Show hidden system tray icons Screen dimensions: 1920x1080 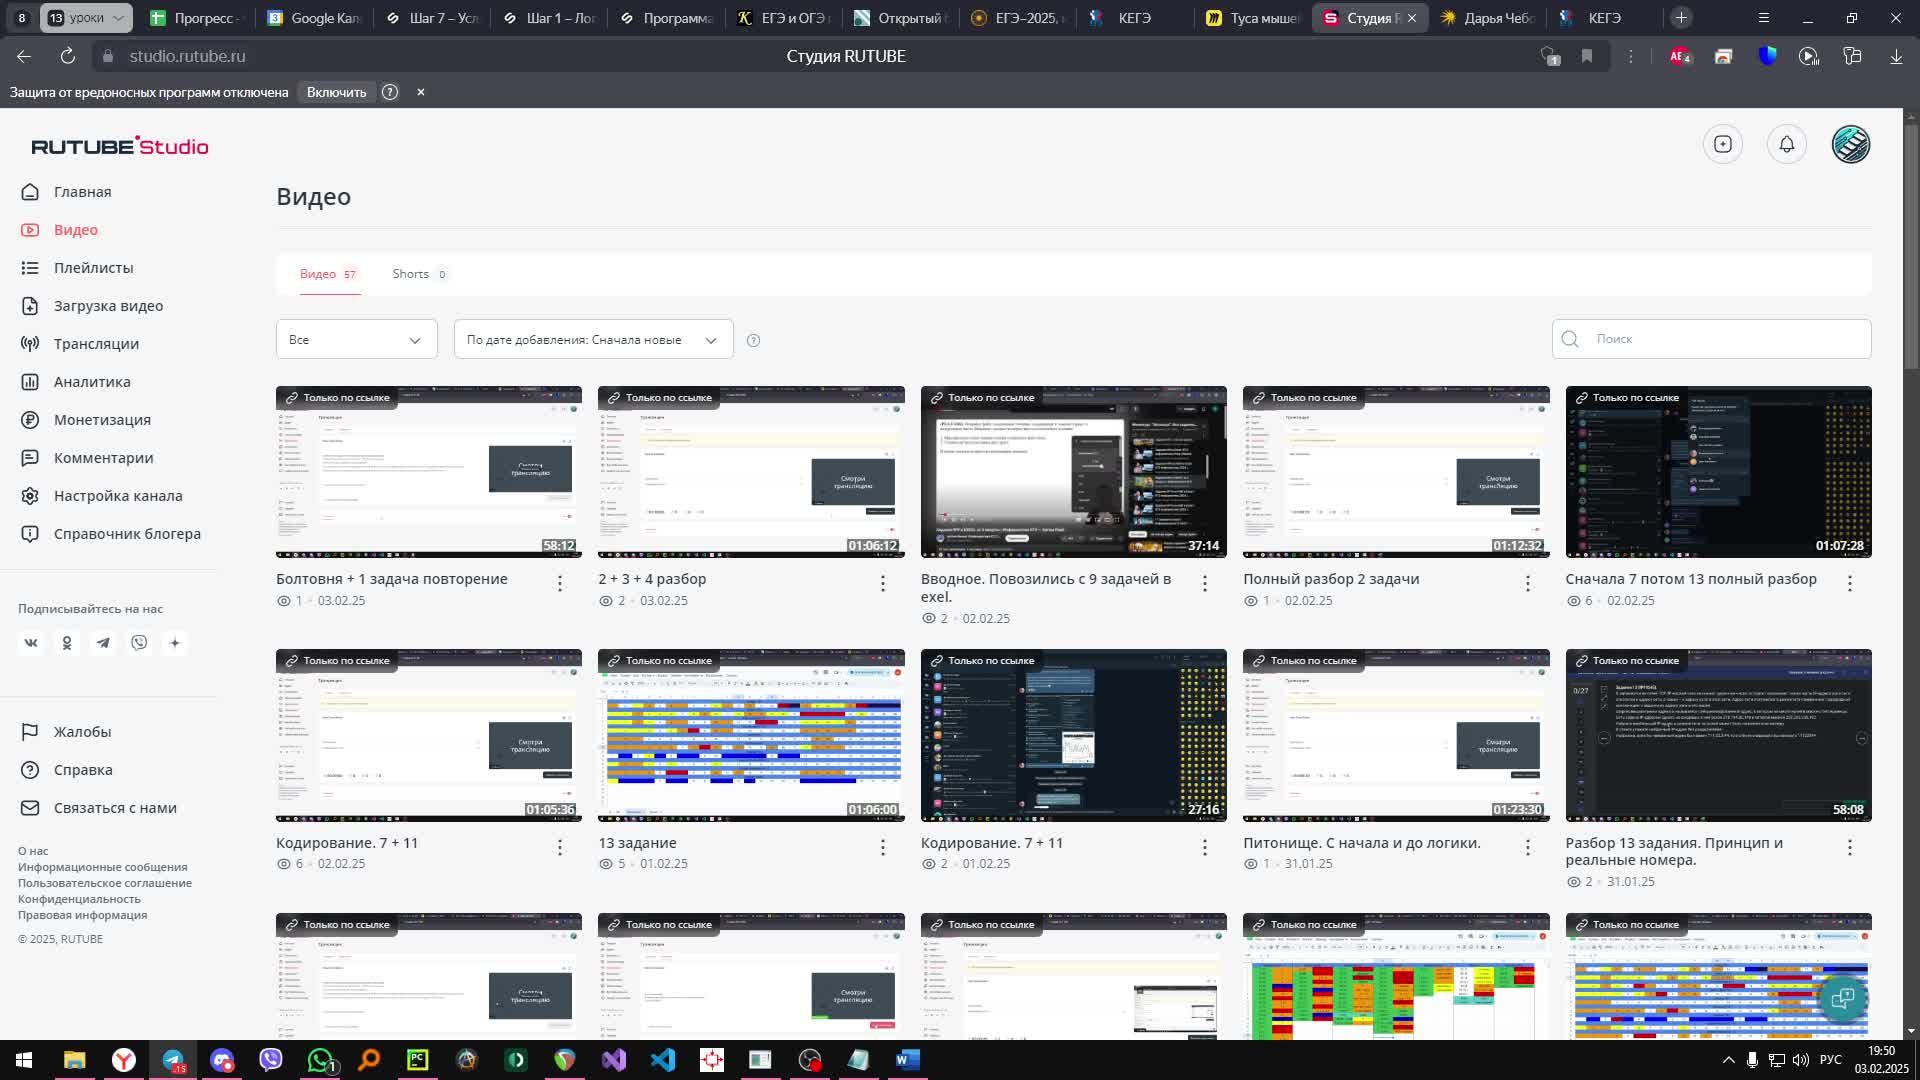(x=1728, y=1060)
